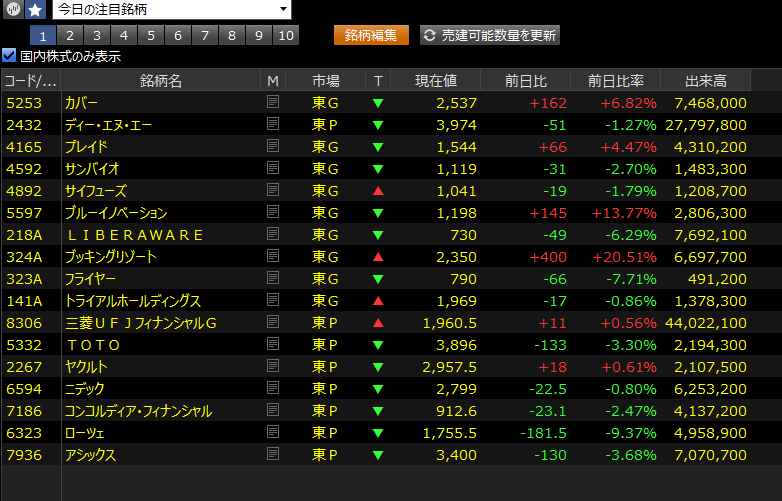The width and height of the screenshot is (782, 501).
Task: Click -181.5 change in ローツェ row
Action: click(543, 433)
